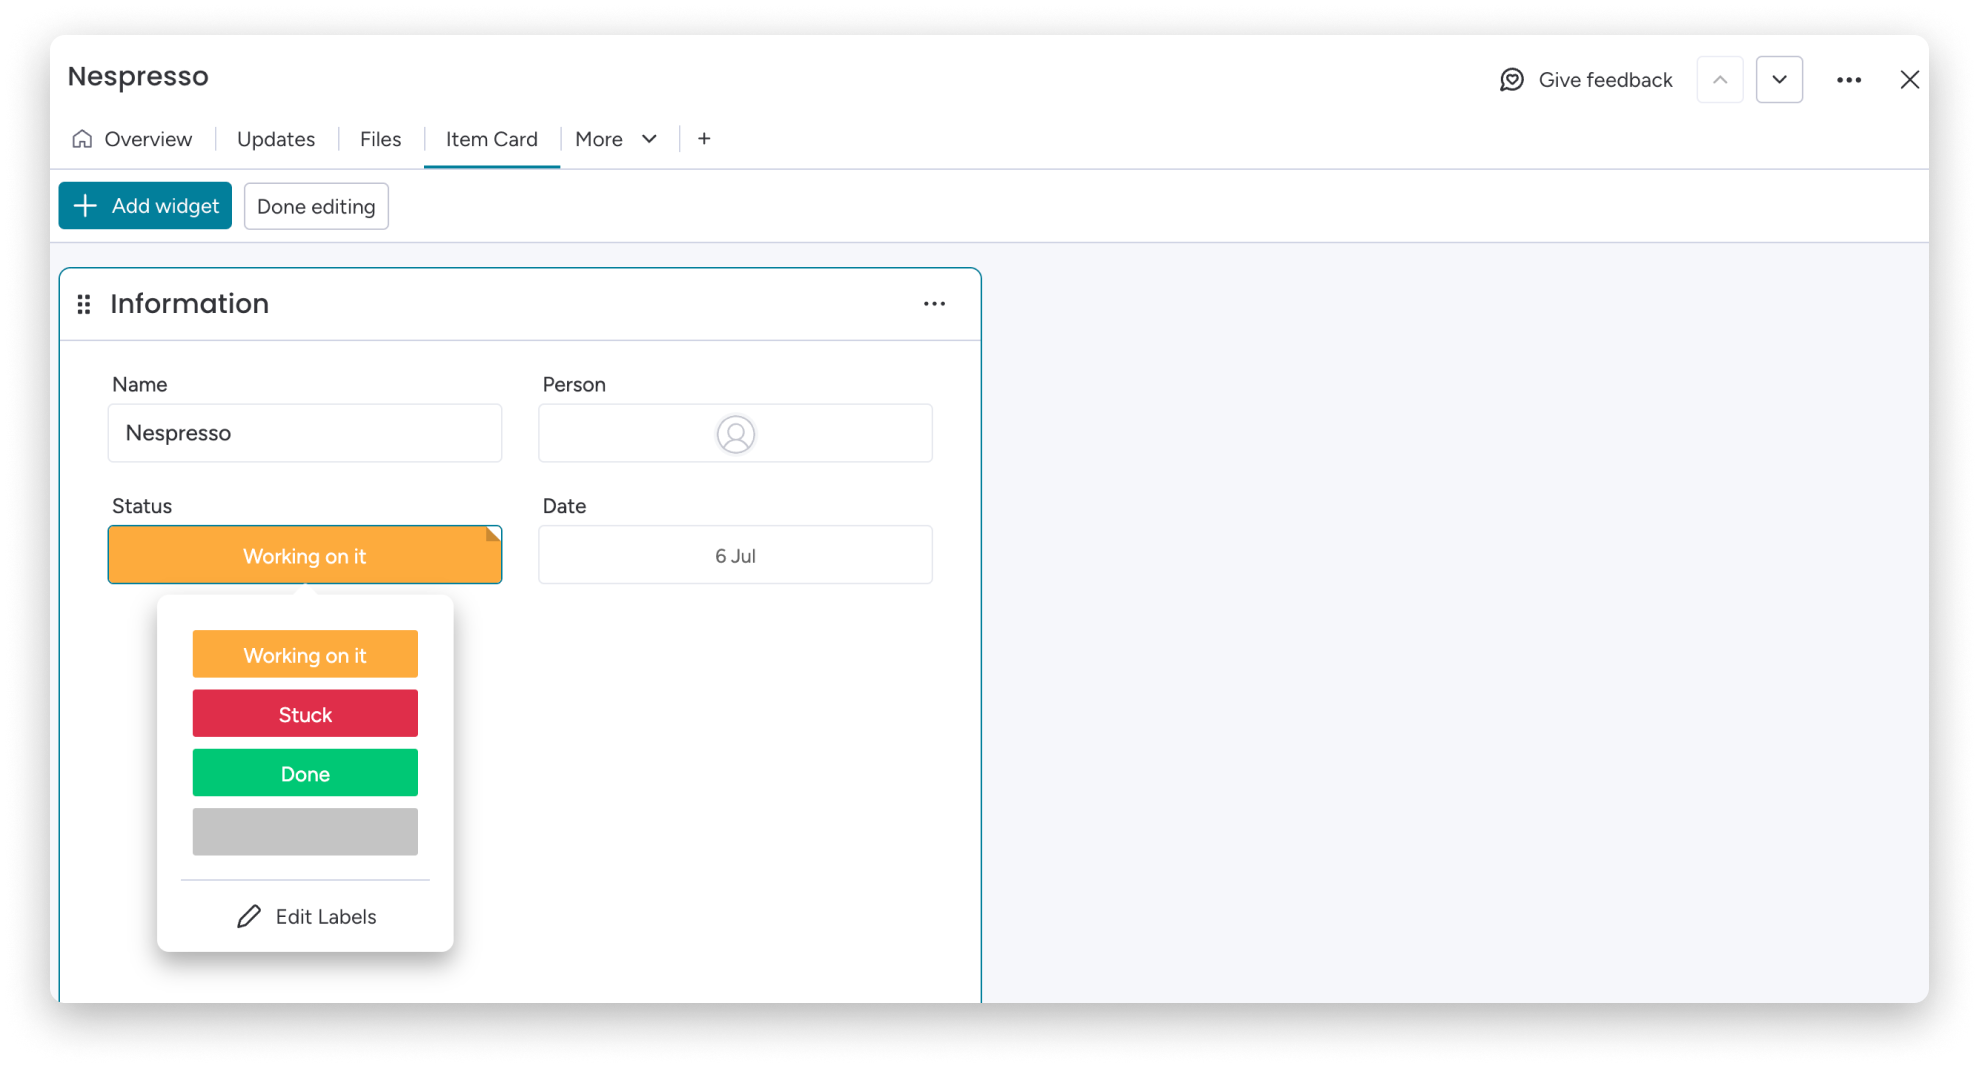Click the Overview home icon
Image resolution: width=1979 pixels, height=1068 pixels.
(x=82, y=139)
